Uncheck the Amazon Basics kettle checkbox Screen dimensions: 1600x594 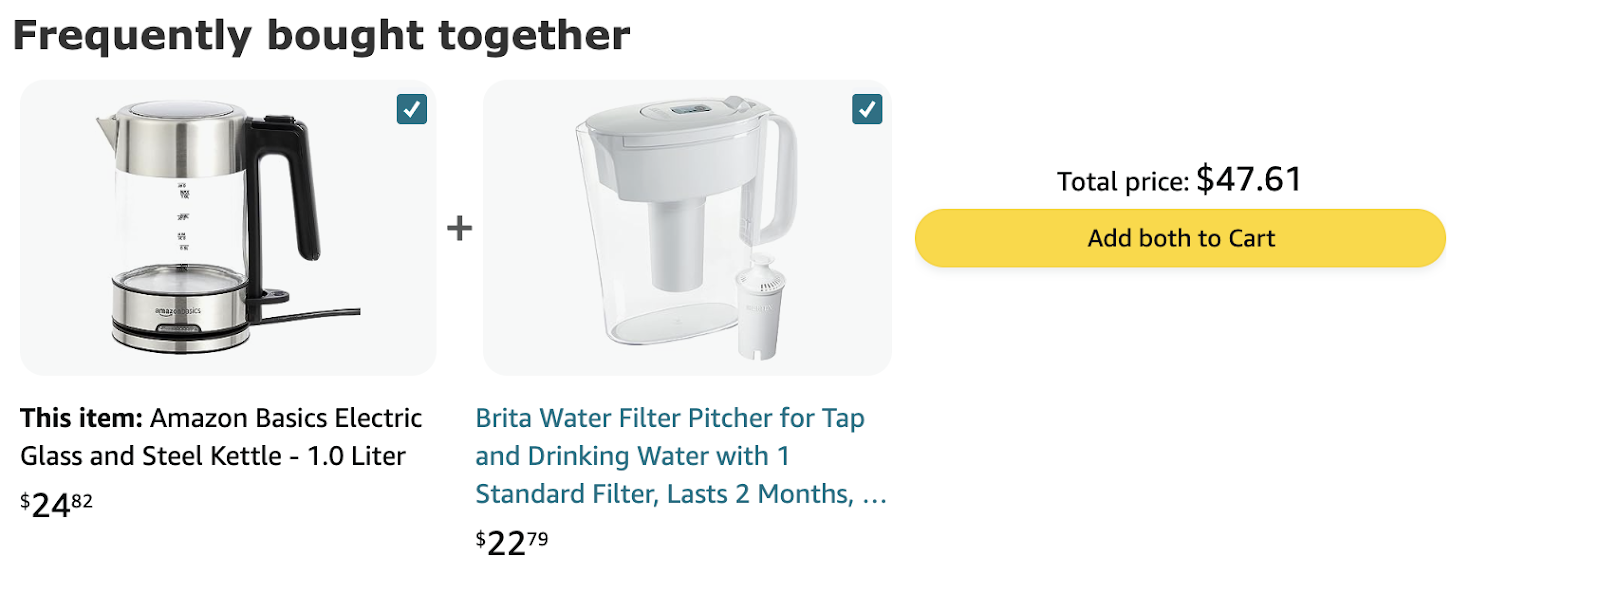pyautogui.click(x=412, y=109)
